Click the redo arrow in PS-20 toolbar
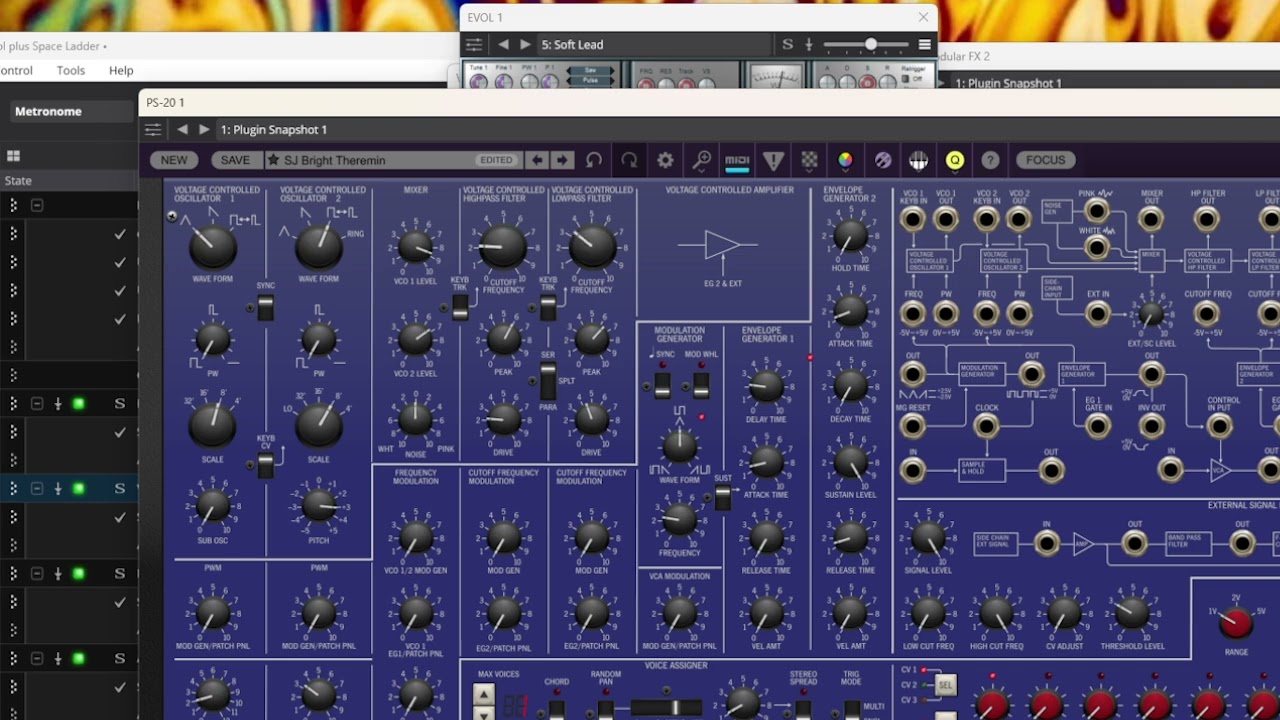Image resolution: width=1280 pixels, height=720 pixels. (x=629, y=160)
